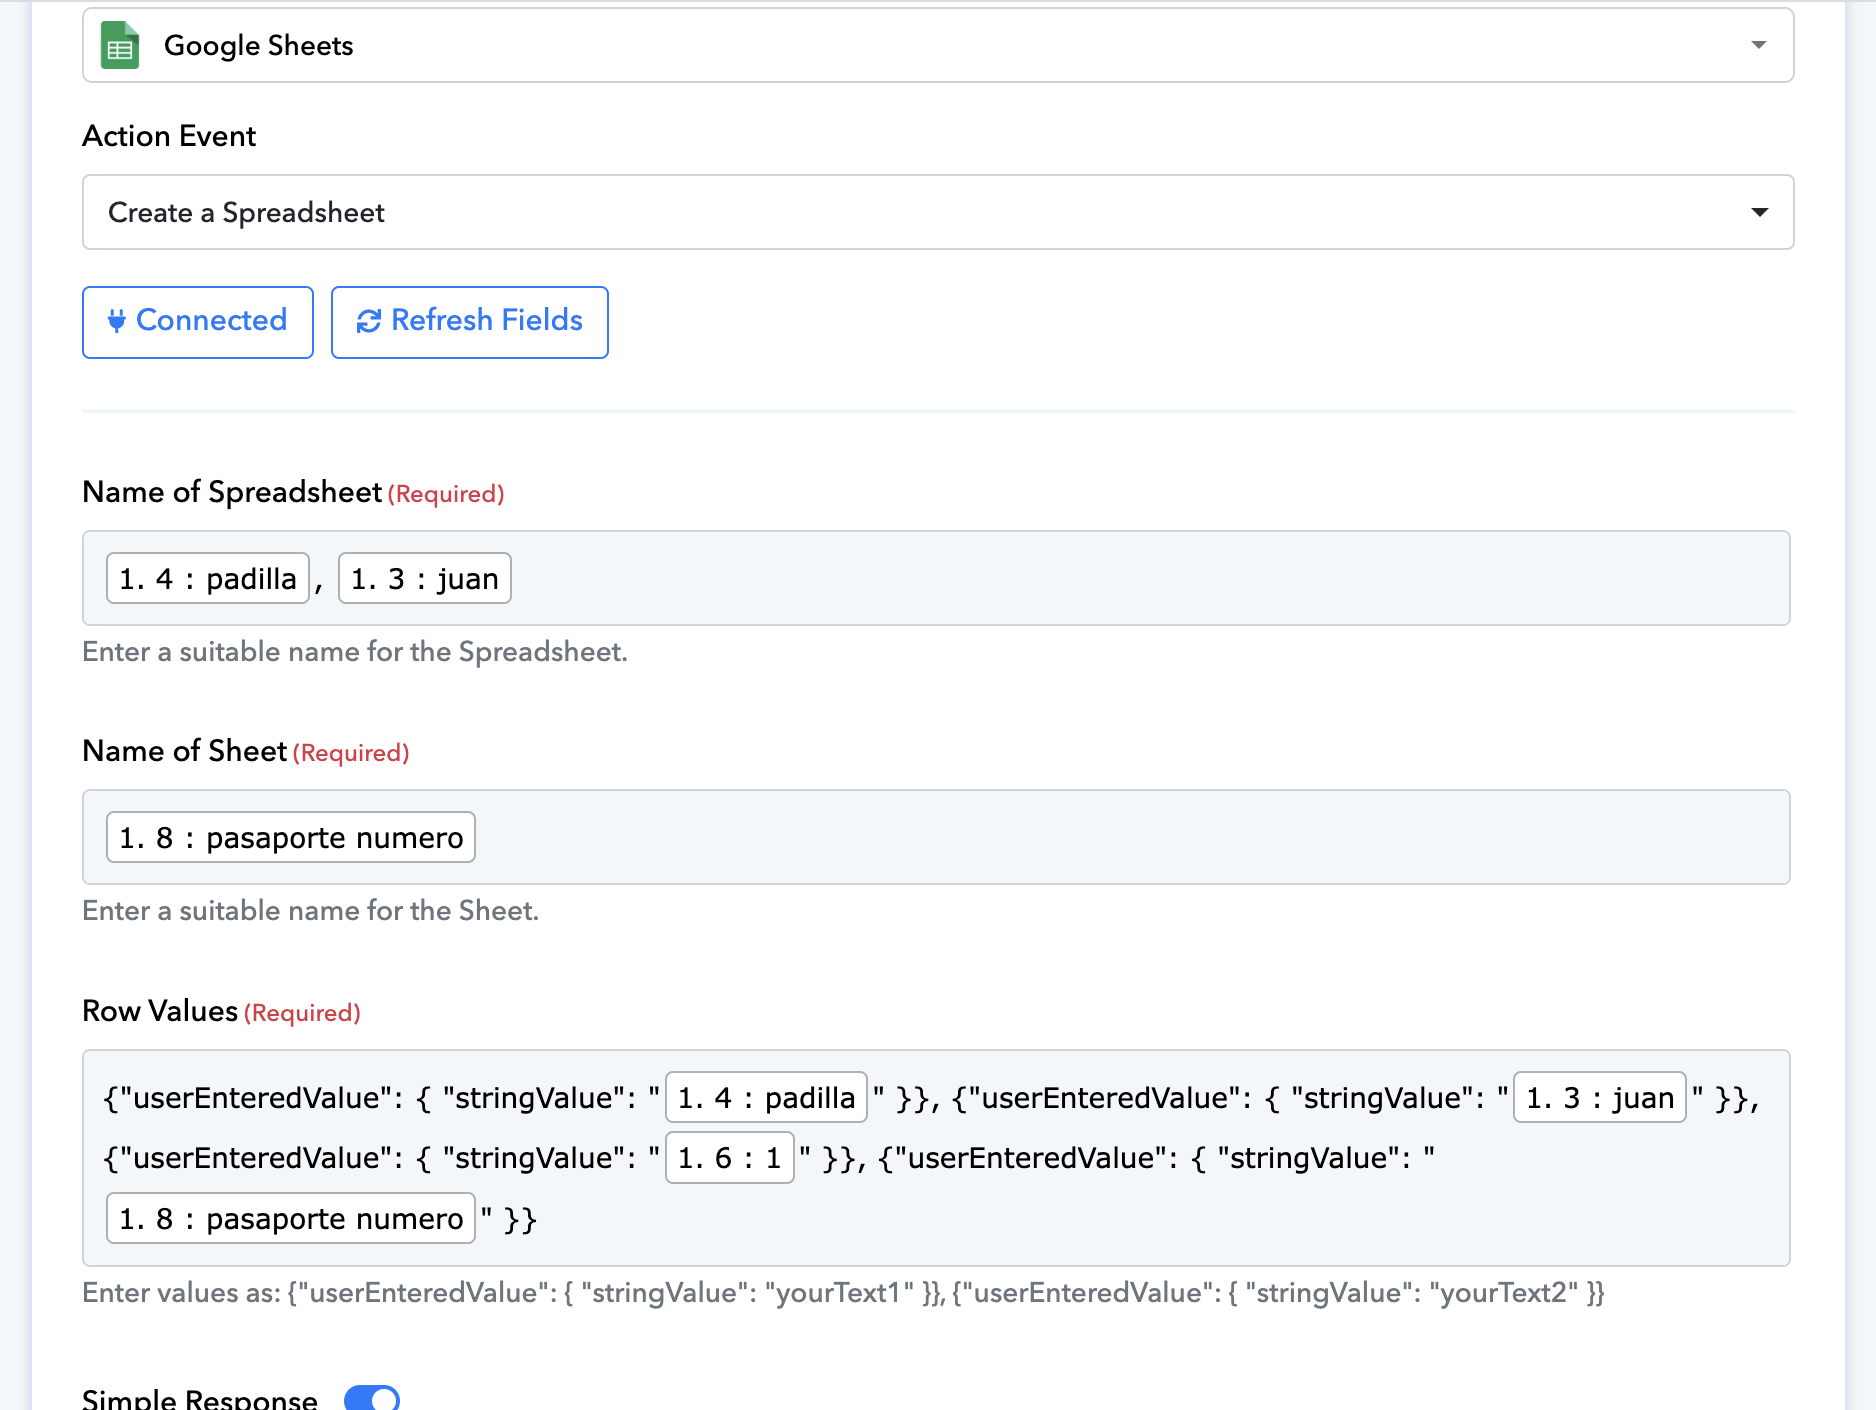Click the 'Row Values' label
1876x1410 pixels.
[160, 1011]
